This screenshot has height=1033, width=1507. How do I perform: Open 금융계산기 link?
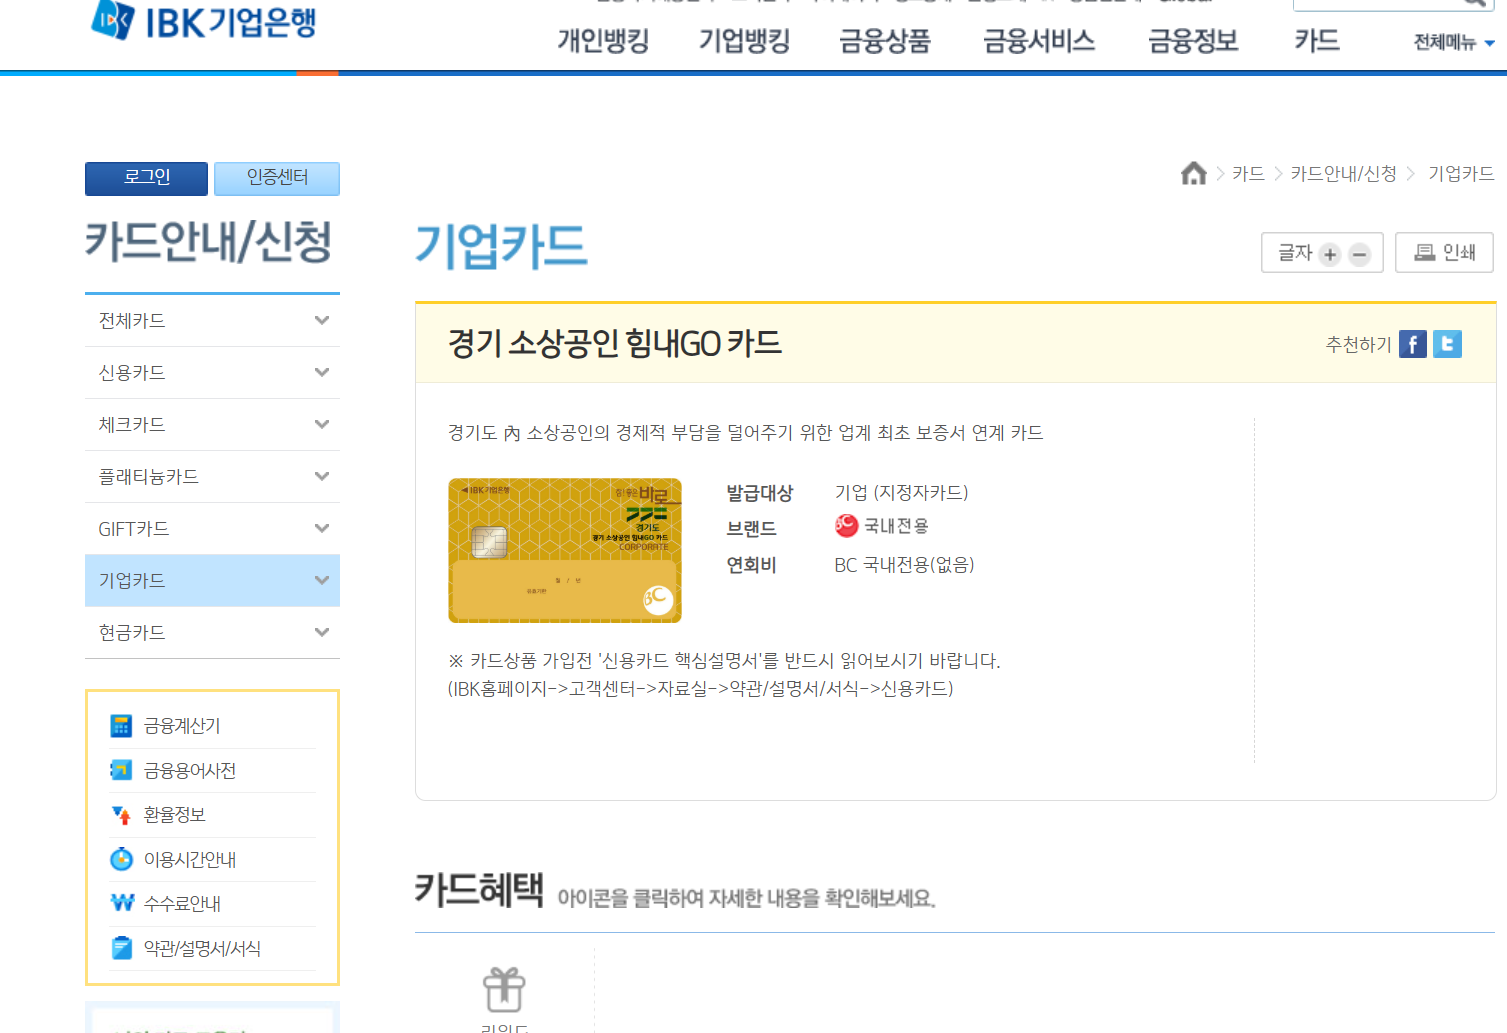[182, 726]
